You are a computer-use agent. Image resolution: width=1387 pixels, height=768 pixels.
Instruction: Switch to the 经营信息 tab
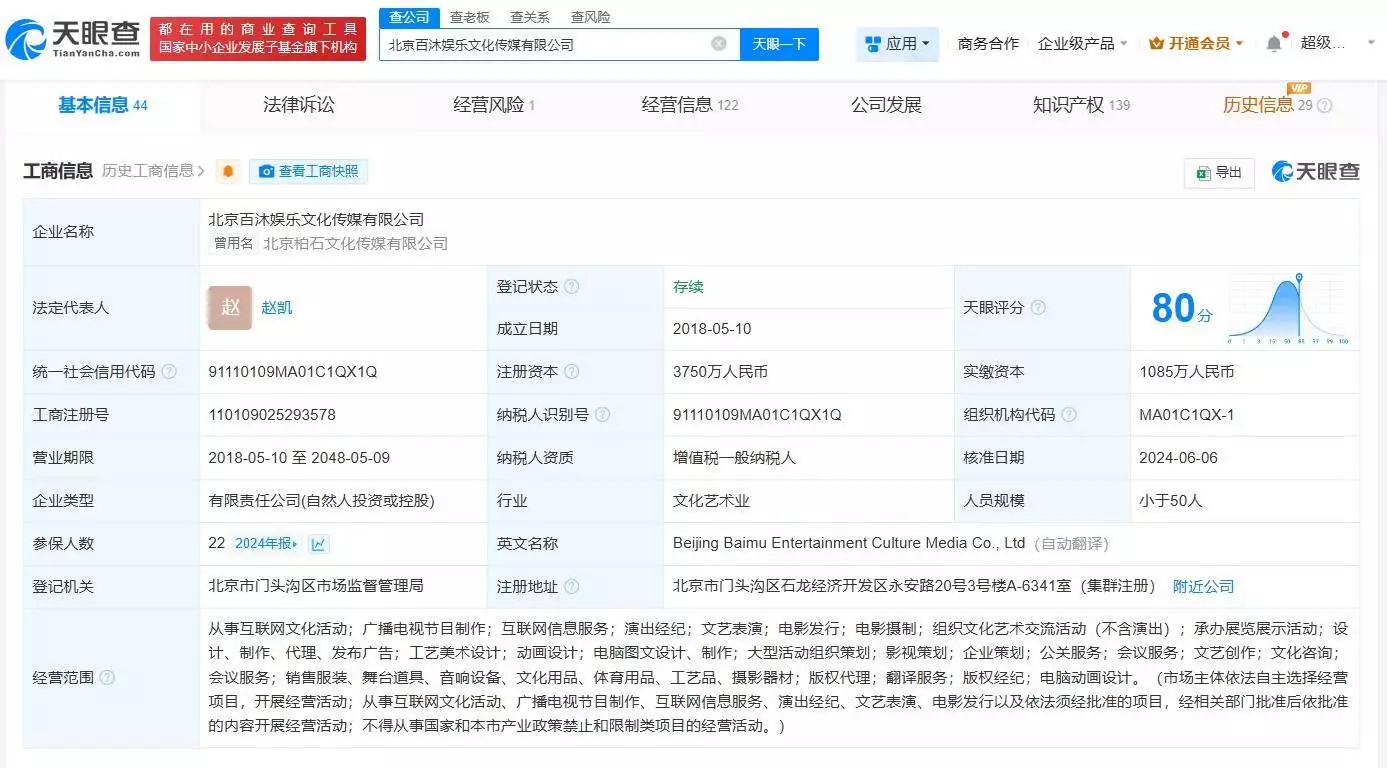tap(690, 105)
